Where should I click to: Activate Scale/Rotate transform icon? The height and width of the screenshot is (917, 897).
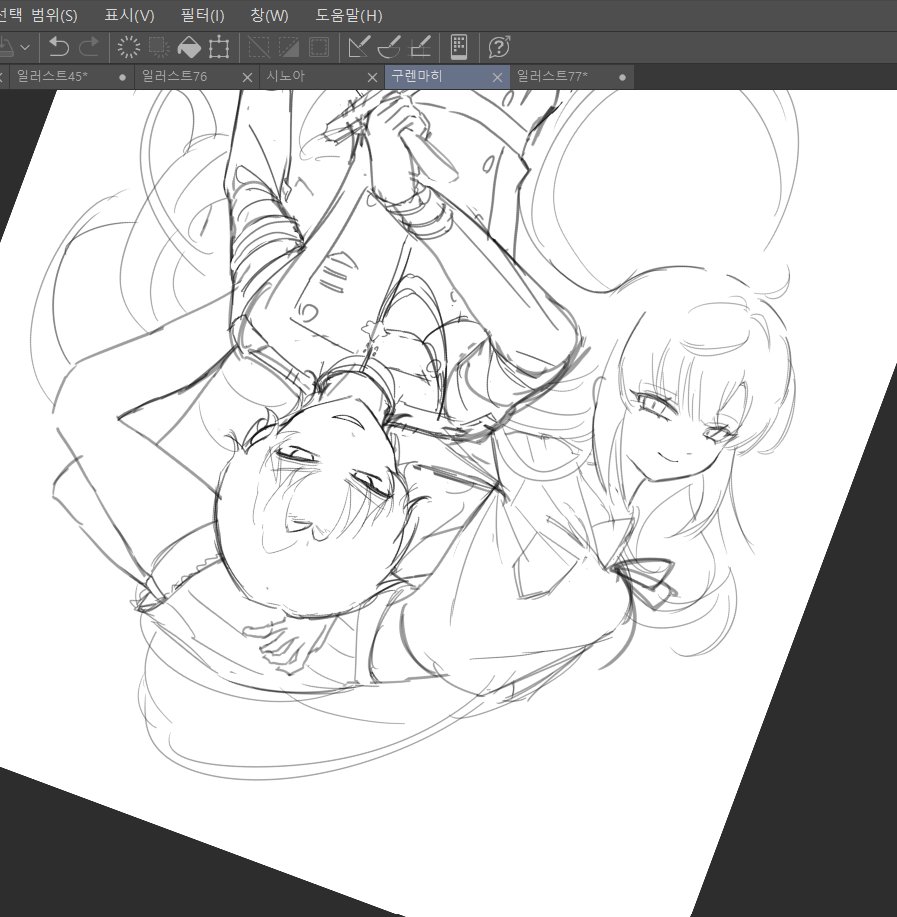(219, 47)
